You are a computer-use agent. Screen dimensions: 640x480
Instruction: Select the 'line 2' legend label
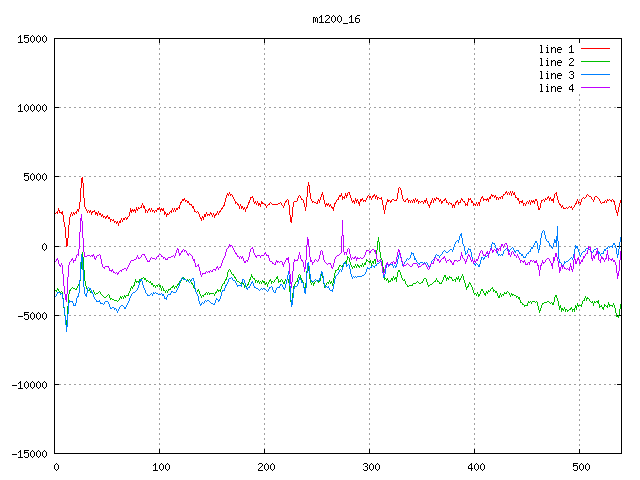coord(556,62)
